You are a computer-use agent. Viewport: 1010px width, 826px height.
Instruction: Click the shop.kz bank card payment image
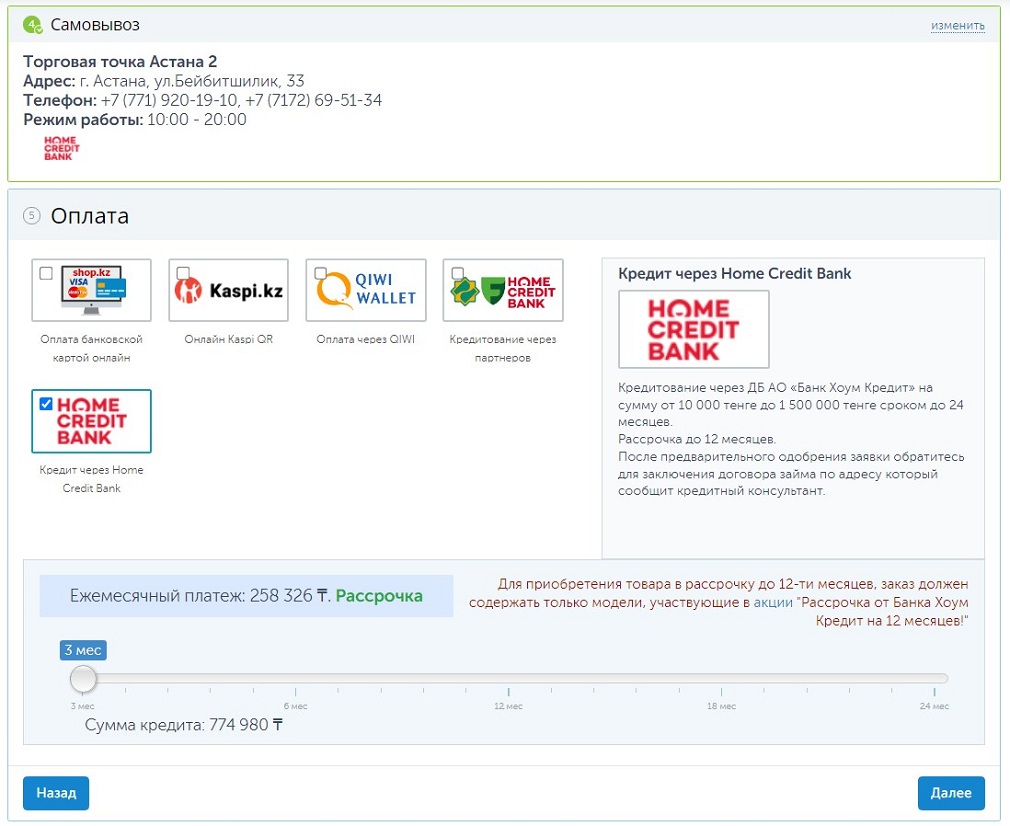tap(92, 291)
